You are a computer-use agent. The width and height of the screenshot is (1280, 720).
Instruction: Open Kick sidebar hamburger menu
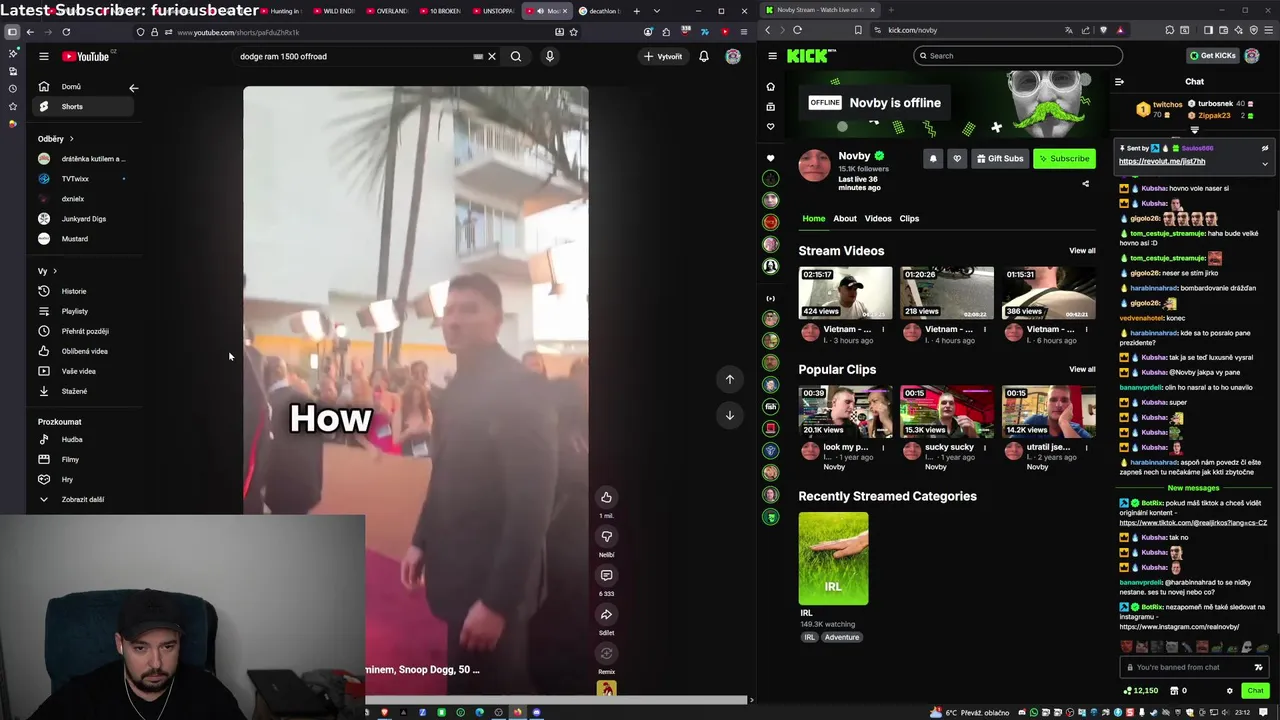[x=772, y=56]
